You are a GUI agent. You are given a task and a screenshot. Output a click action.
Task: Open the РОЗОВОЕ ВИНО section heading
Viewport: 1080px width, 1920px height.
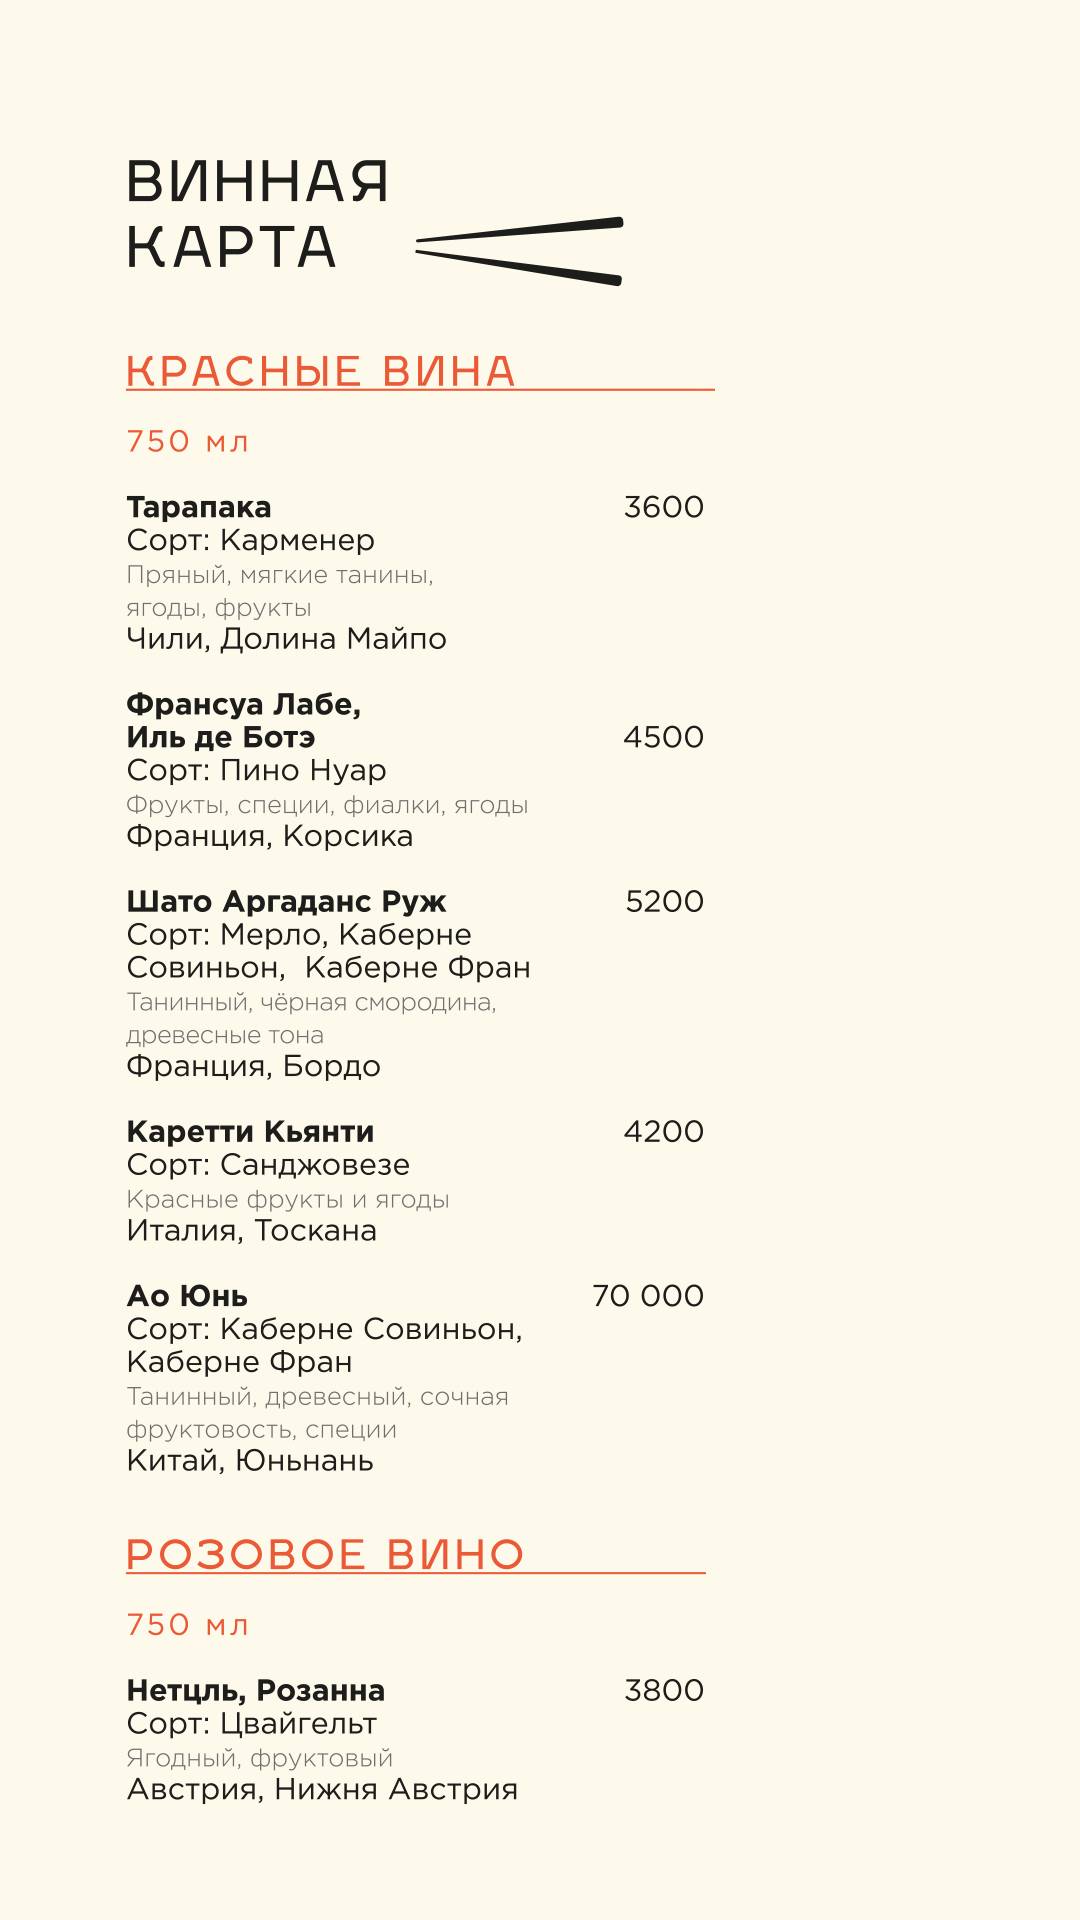pos(325,1555)
